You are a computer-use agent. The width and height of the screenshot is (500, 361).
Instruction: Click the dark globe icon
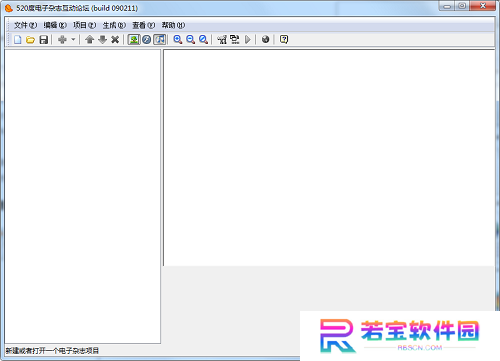265,40
